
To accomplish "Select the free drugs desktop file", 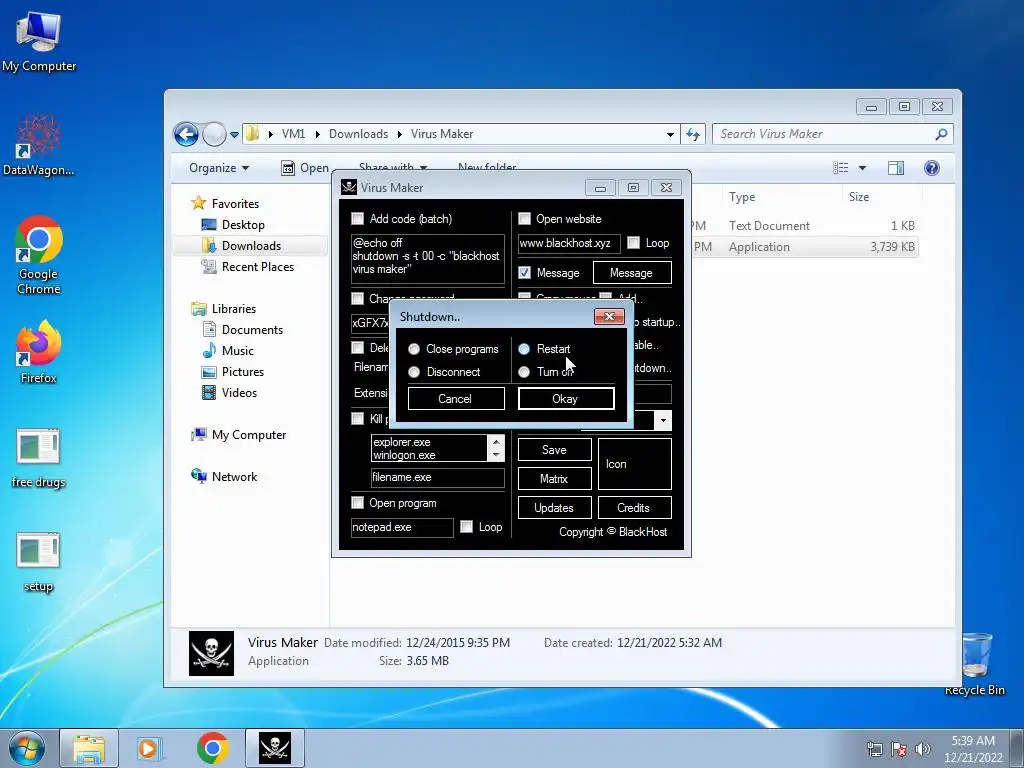I will click(x=39, y=458).
